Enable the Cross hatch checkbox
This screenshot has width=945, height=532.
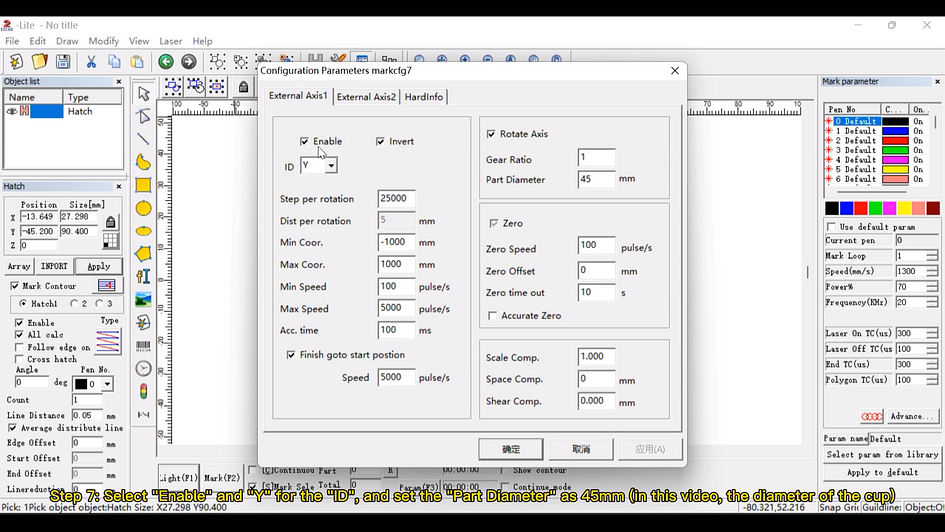19,359
